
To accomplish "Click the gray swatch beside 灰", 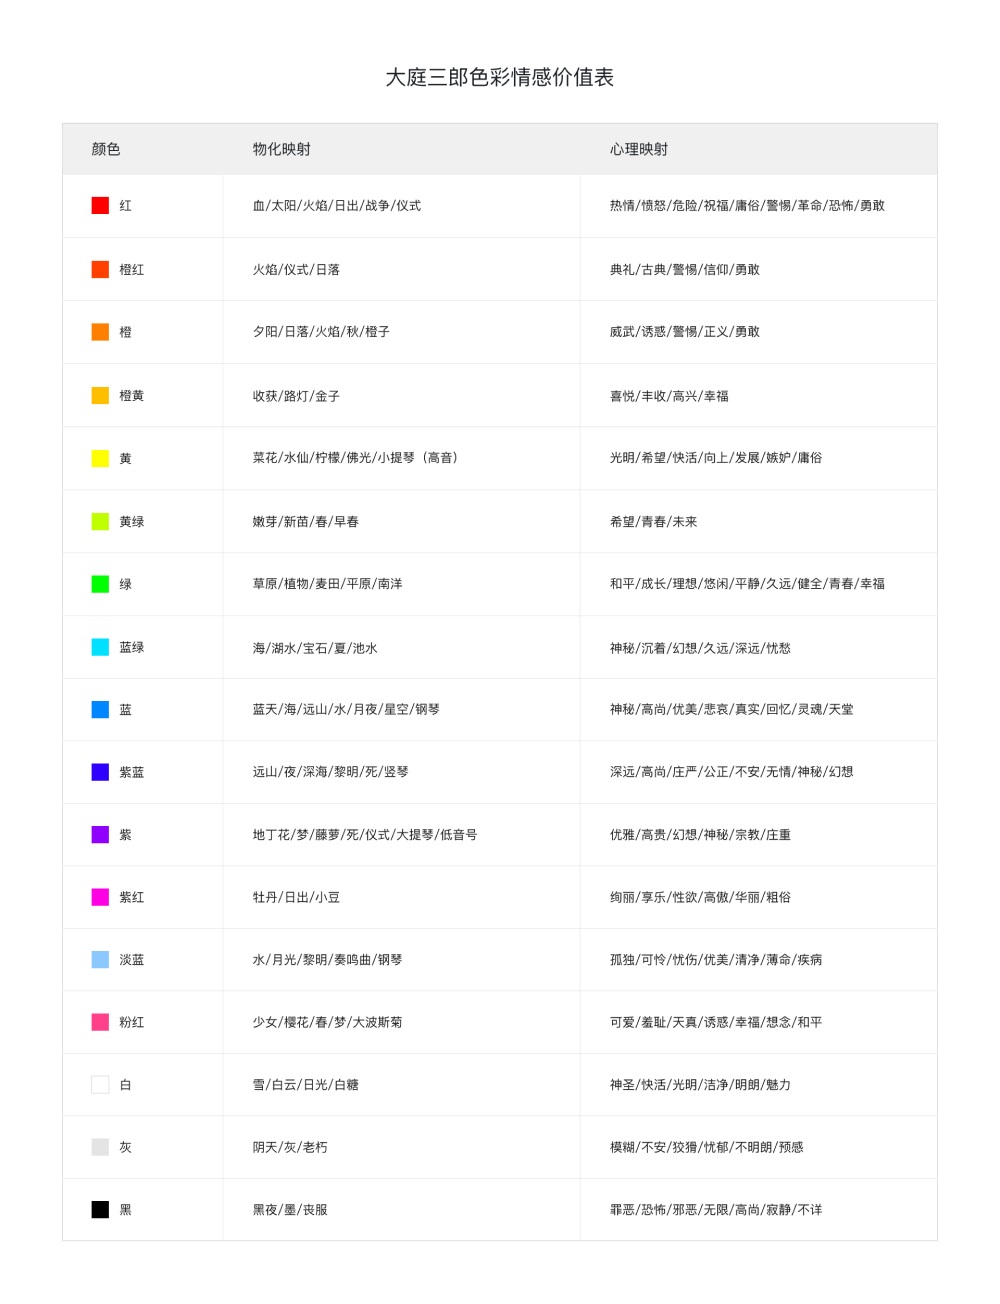I will pyautogui.click(x=100, y=1147).
